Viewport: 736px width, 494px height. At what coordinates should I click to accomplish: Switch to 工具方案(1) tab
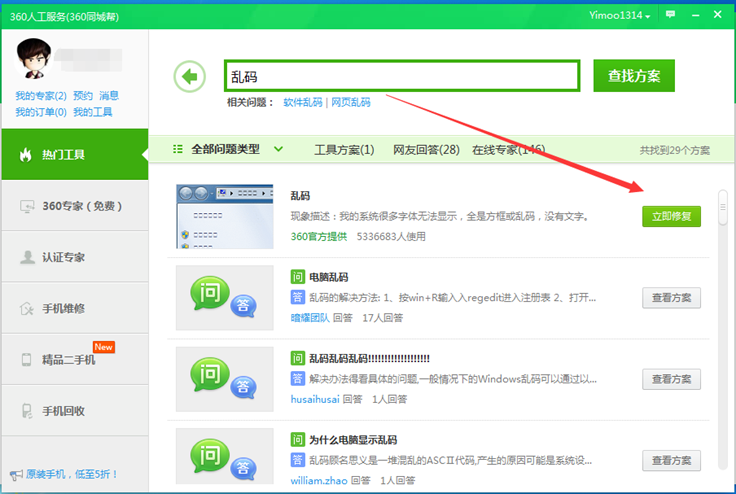coord(344,150)
